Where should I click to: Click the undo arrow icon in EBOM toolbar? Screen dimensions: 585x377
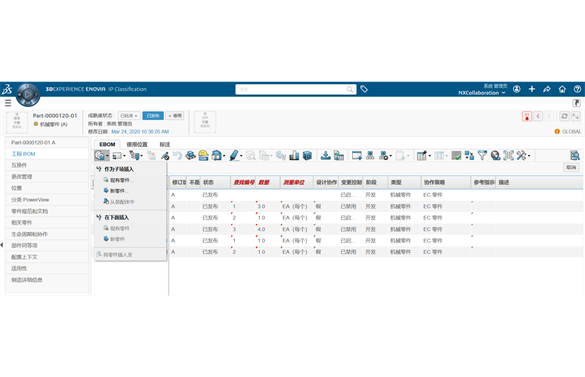pos(177,155)
